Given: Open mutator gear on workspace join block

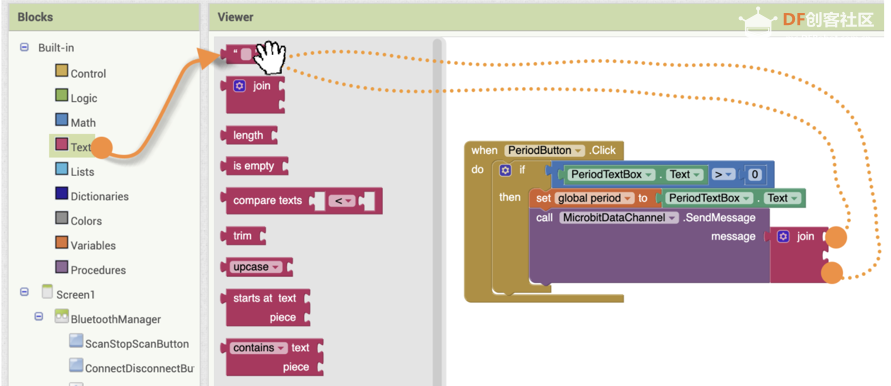Looking at the screenshot, I should pyautogui.click(x=783, y=236).
